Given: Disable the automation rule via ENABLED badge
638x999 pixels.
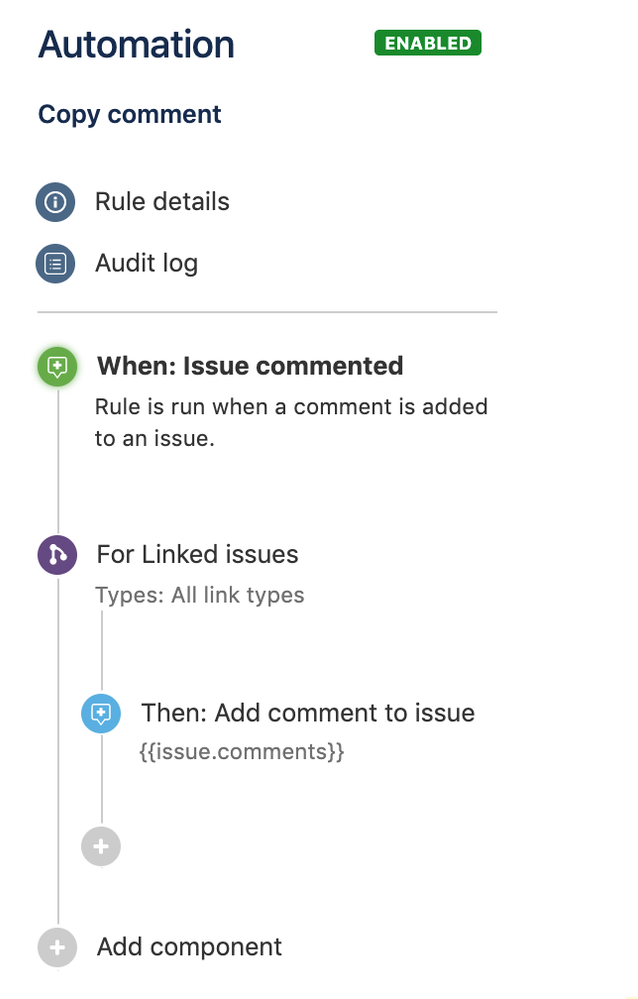Looking at the screenshot, I should [x=427, y=42].
